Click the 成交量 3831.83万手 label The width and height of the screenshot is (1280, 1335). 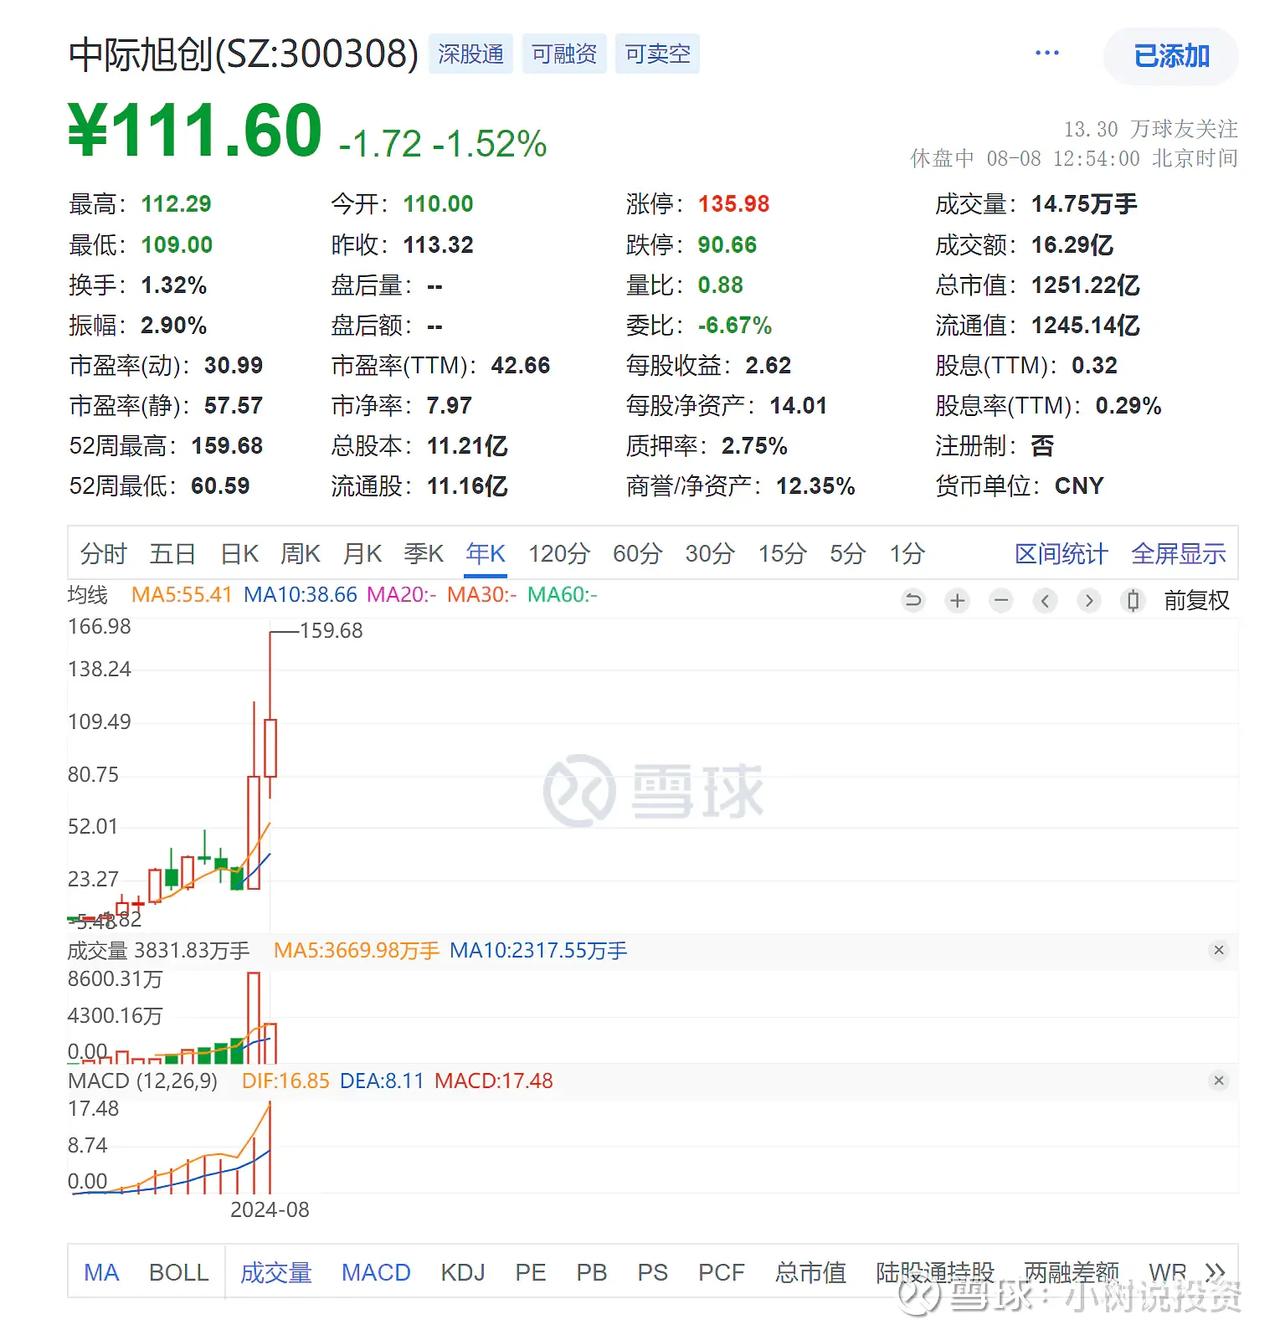tap(158, 950)
